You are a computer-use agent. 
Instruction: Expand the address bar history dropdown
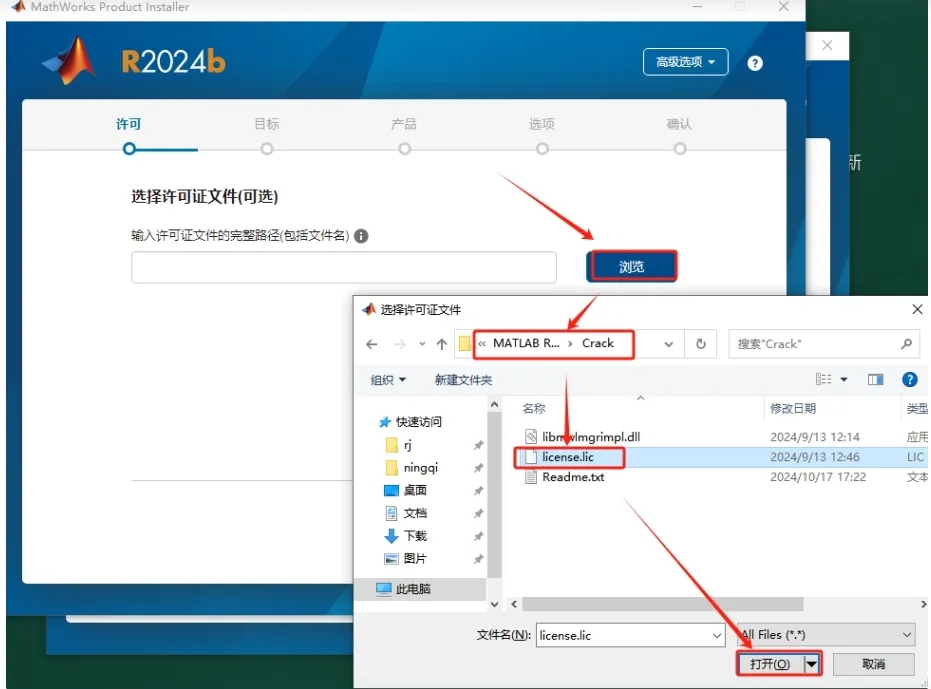tap(669, 344)
